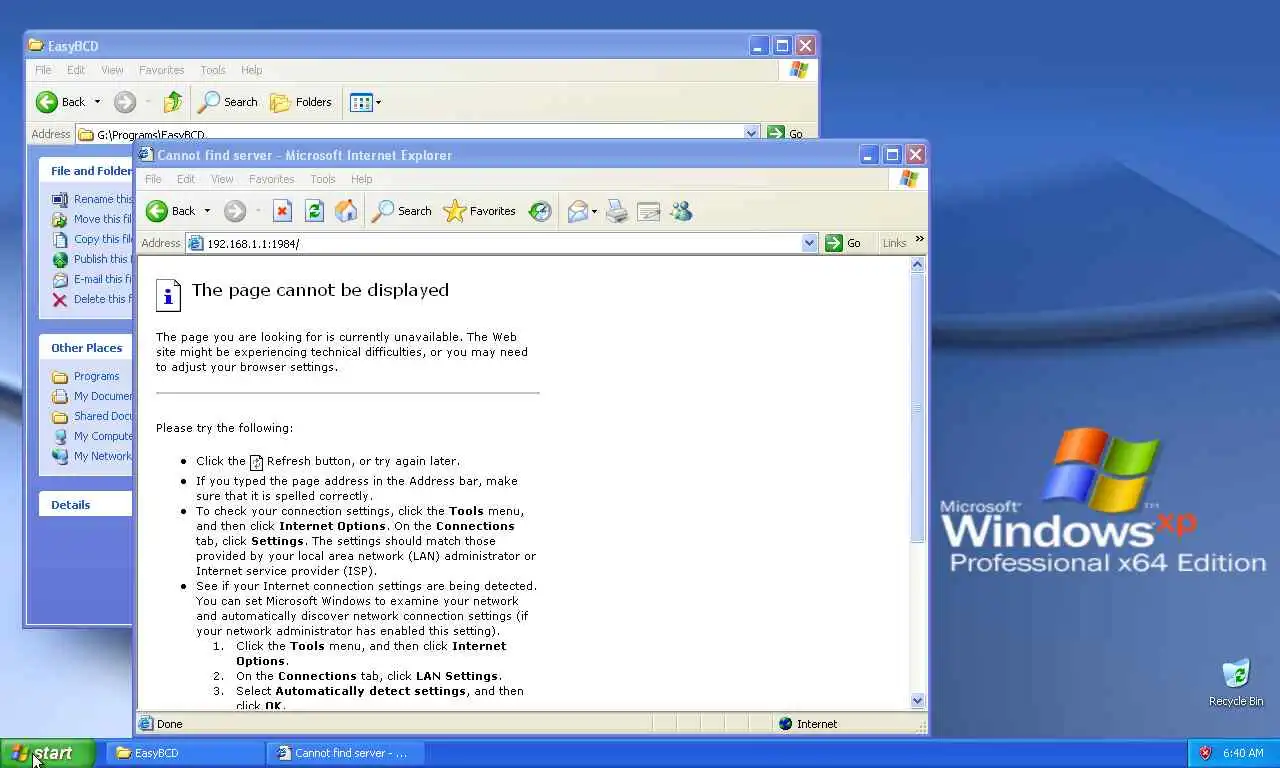Image resolution: width=1280 pixels, height=768 pixels.
Task: Toggle Folders pane in EasyBCD window
Action: (x=301, y=102)
